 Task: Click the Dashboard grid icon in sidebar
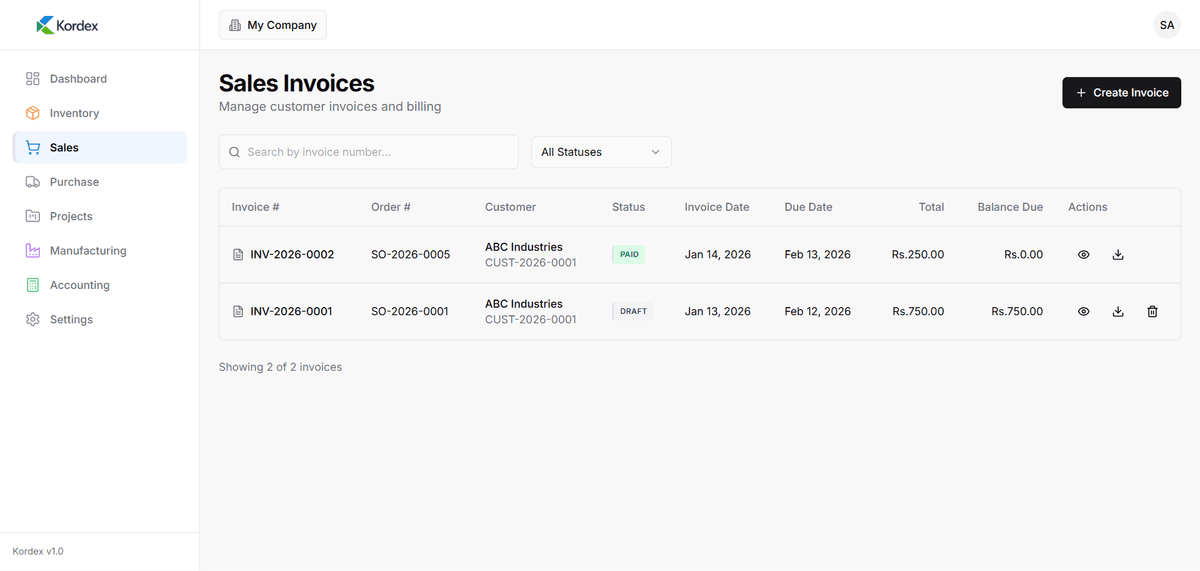tap(33, 79)
